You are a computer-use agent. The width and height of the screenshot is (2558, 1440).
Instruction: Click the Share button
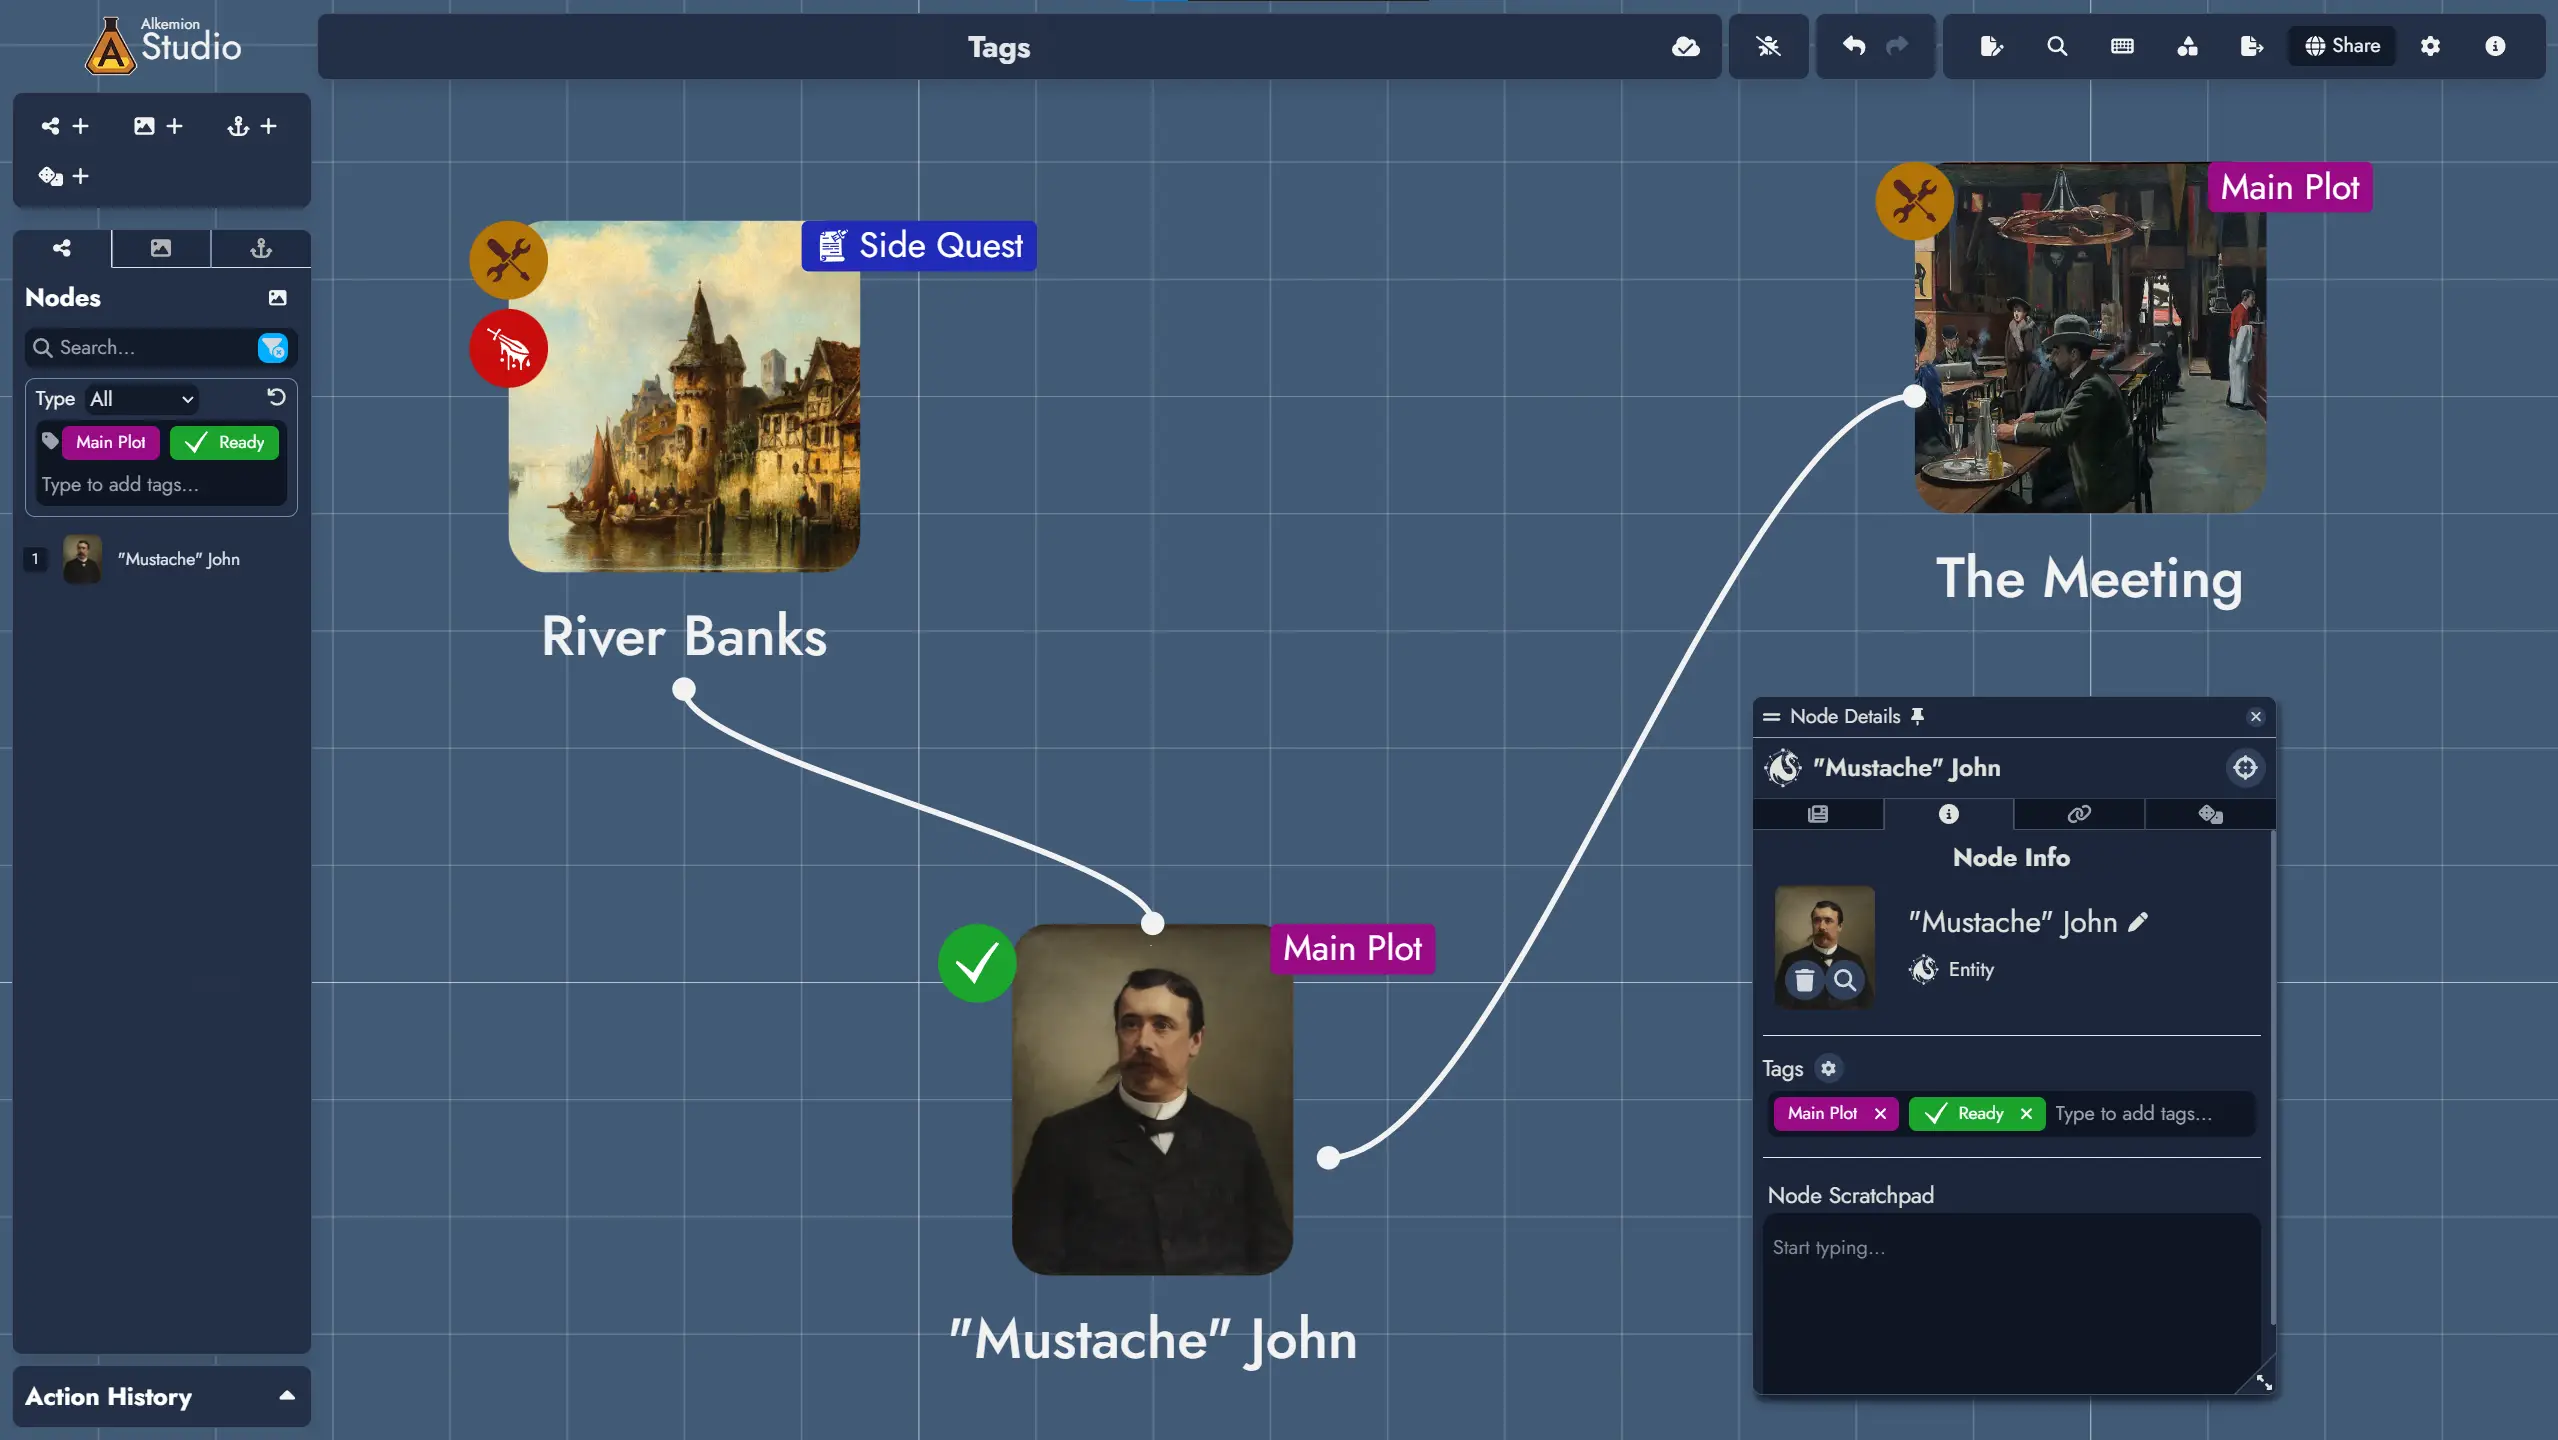pyautogui.click(x=2344, y=46)
